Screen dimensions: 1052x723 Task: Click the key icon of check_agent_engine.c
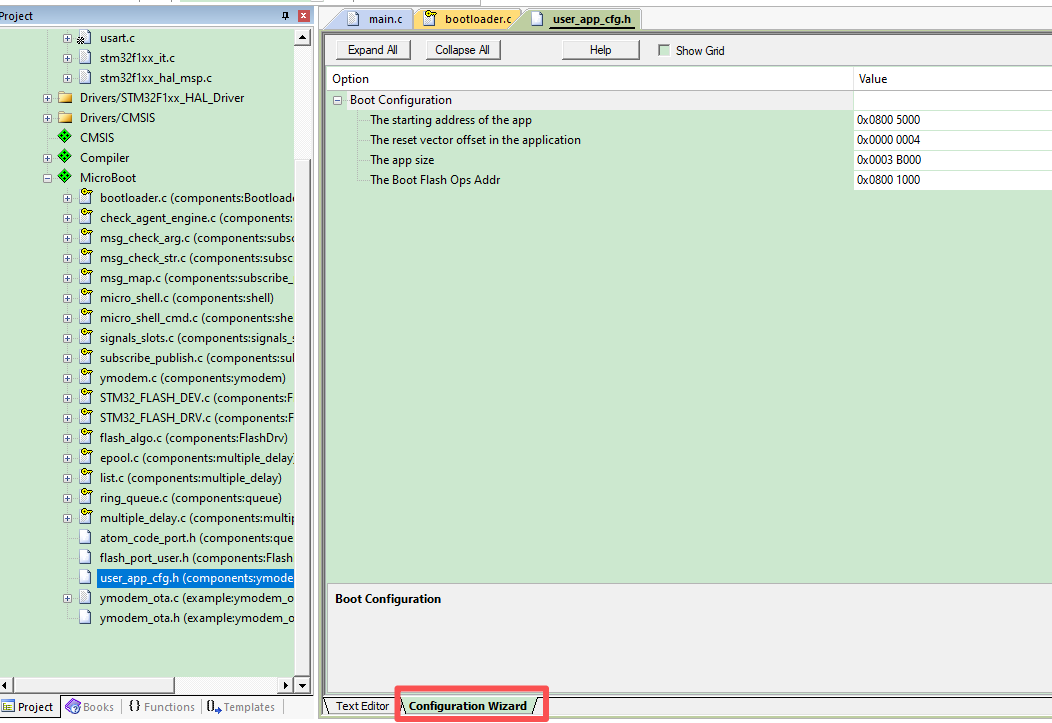pos(86,217)
